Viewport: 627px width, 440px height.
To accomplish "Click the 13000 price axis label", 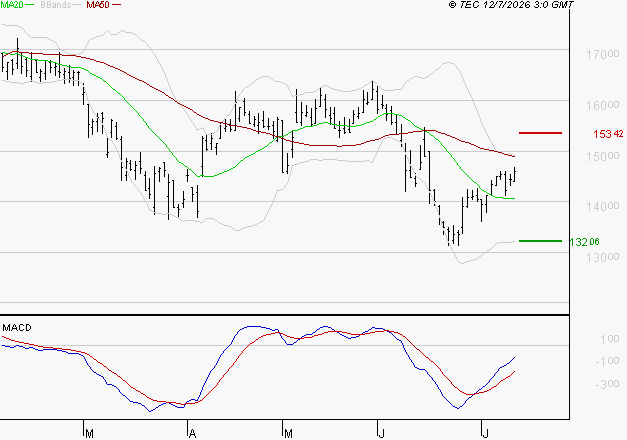I will point(602,257).
